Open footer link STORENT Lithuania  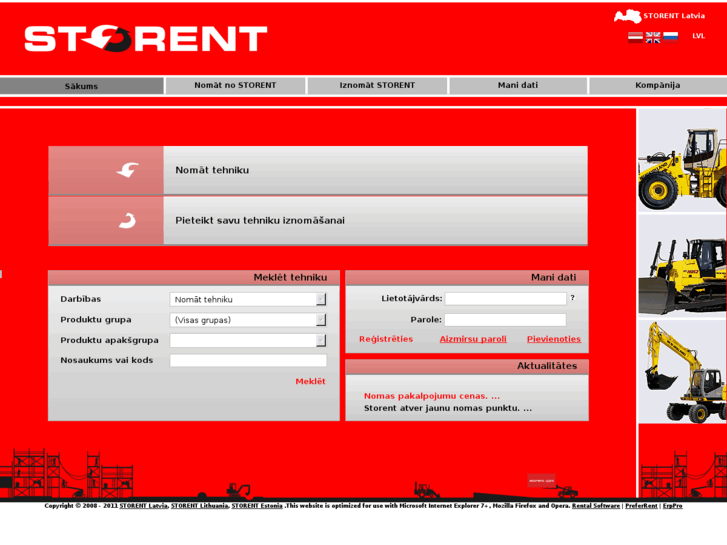click(x=199, y=506)
